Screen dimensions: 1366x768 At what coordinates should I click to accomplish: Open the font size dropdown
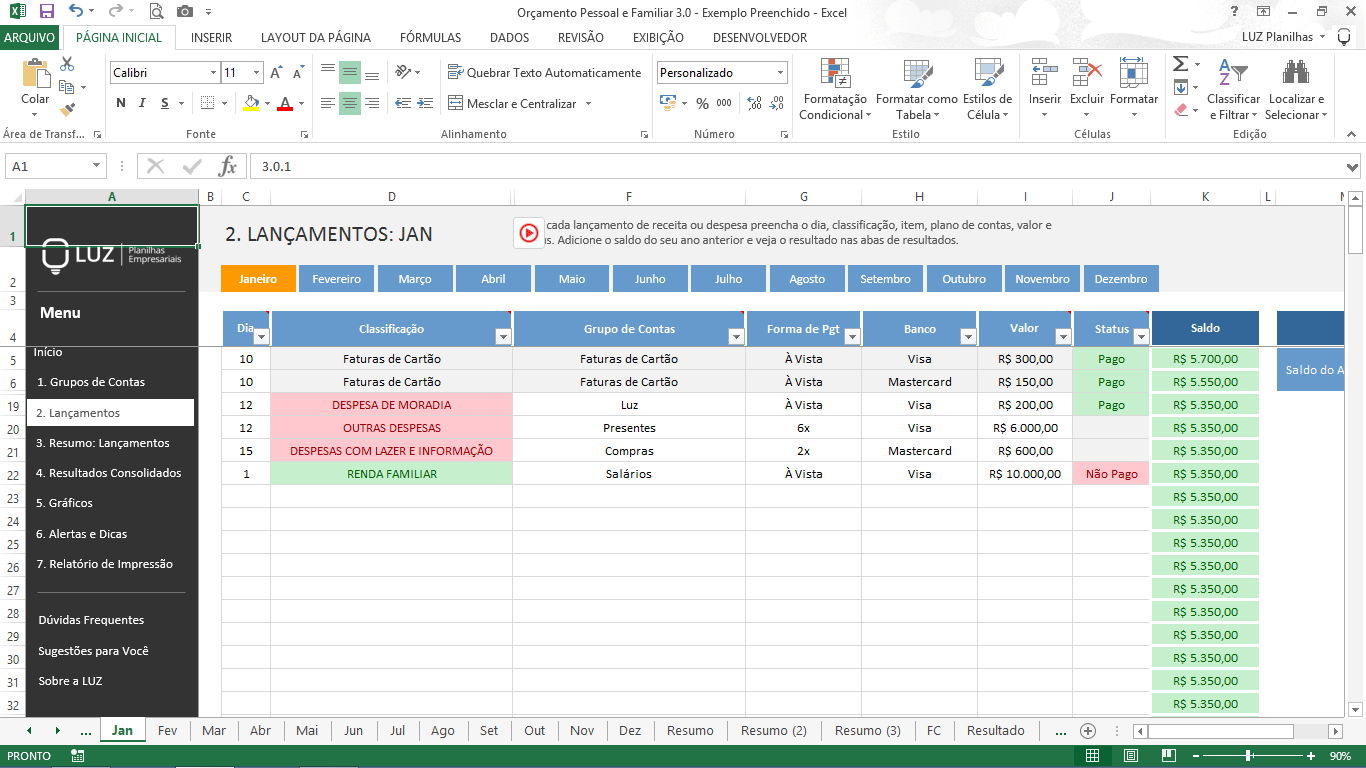click(254, 72)
